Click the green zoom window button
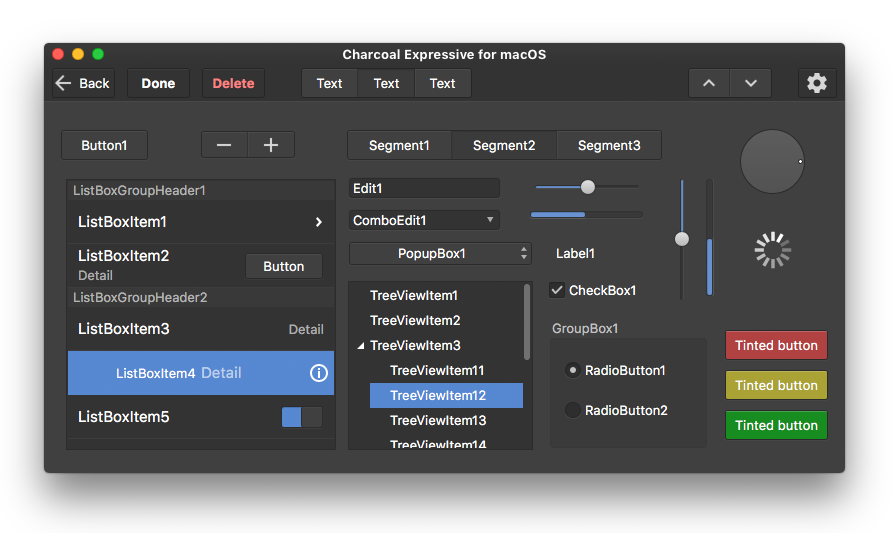Screen dimensions: 895x533 (x=98, y=54)
